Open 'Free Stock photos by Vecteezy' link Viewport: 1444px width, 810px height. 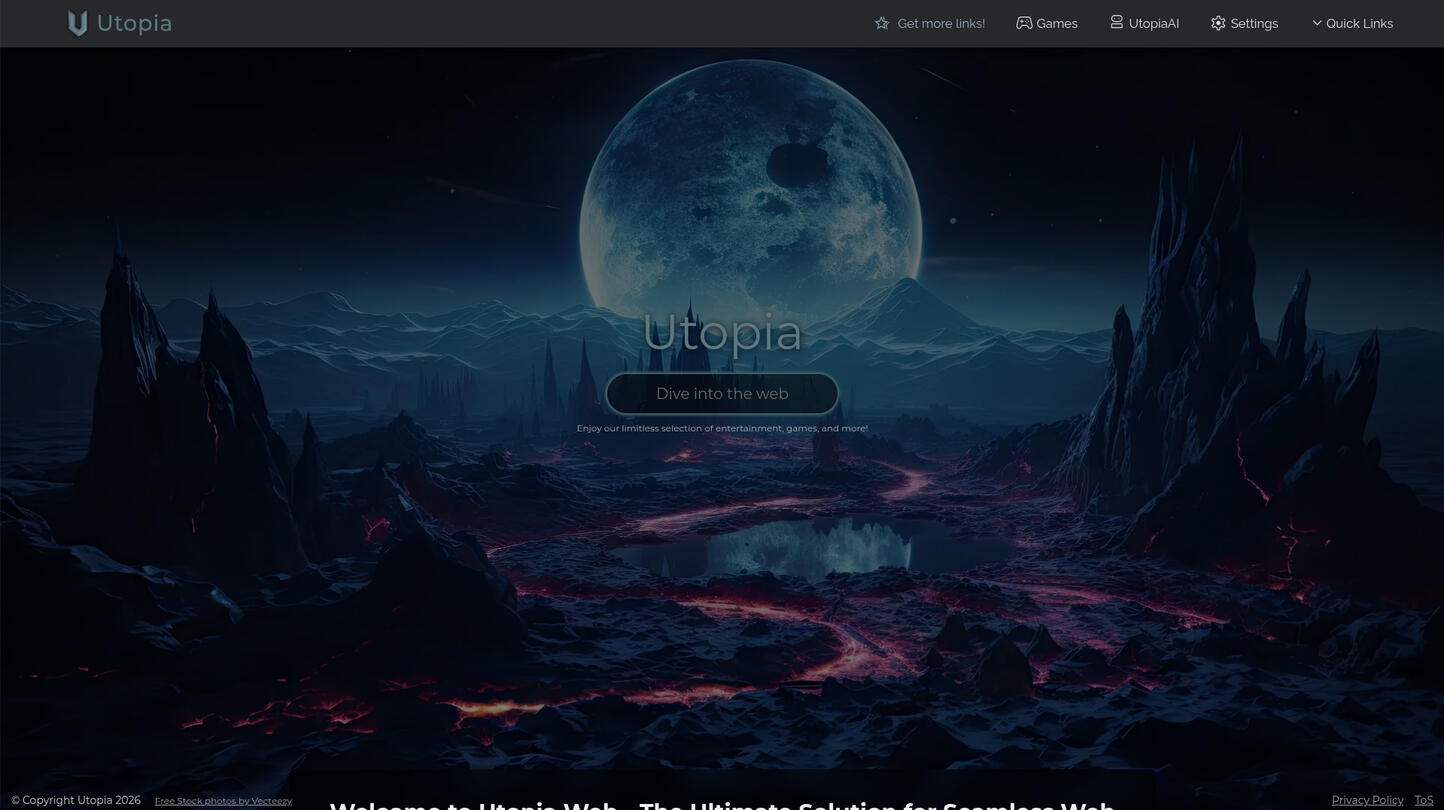pyautogui.click(x=223, y=801)
